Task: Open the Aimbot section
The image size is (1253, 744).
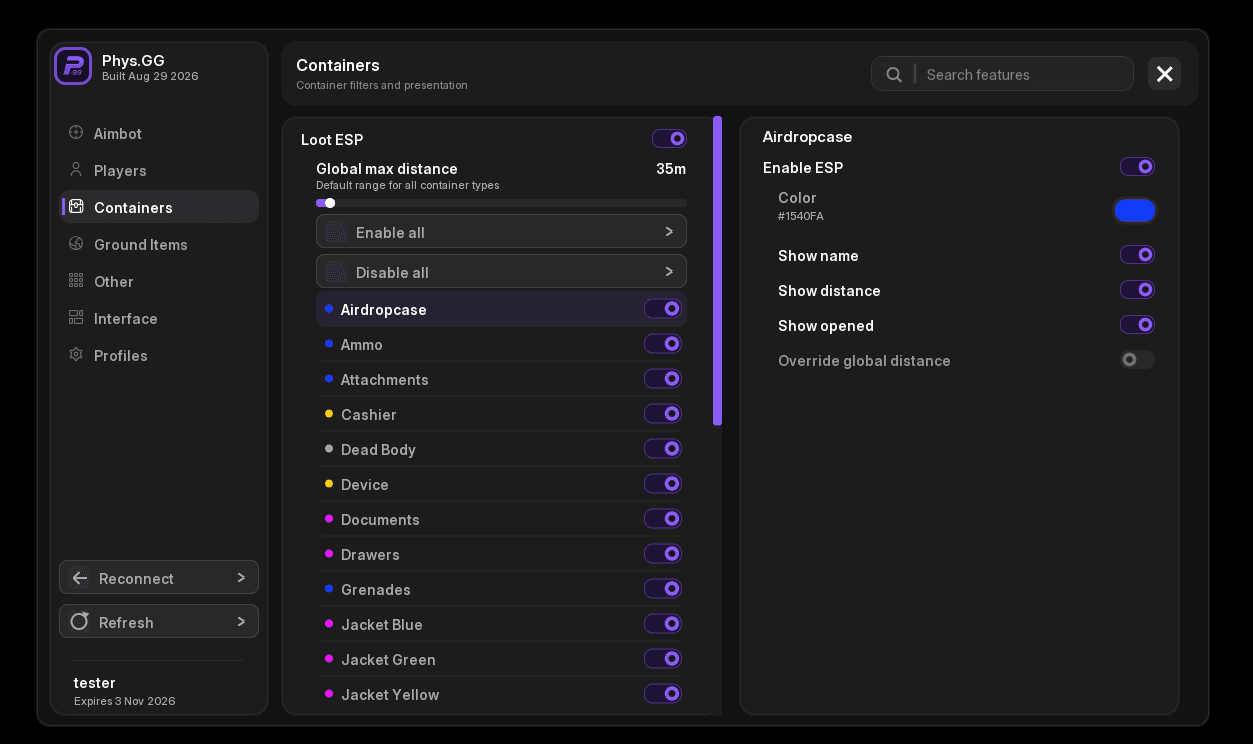Action: pyautogui.click(x=160, y=133)
